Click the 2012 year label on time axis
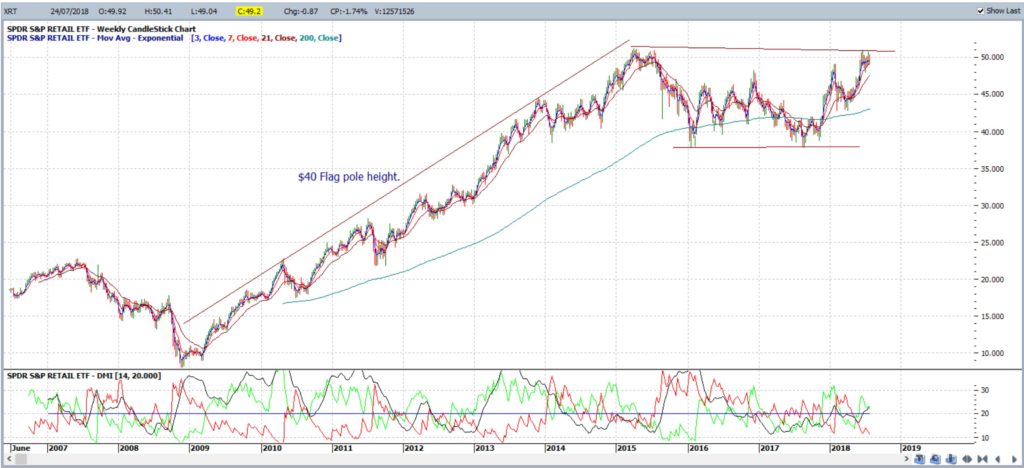This screenshot has height=468, width=1024. 414,448
